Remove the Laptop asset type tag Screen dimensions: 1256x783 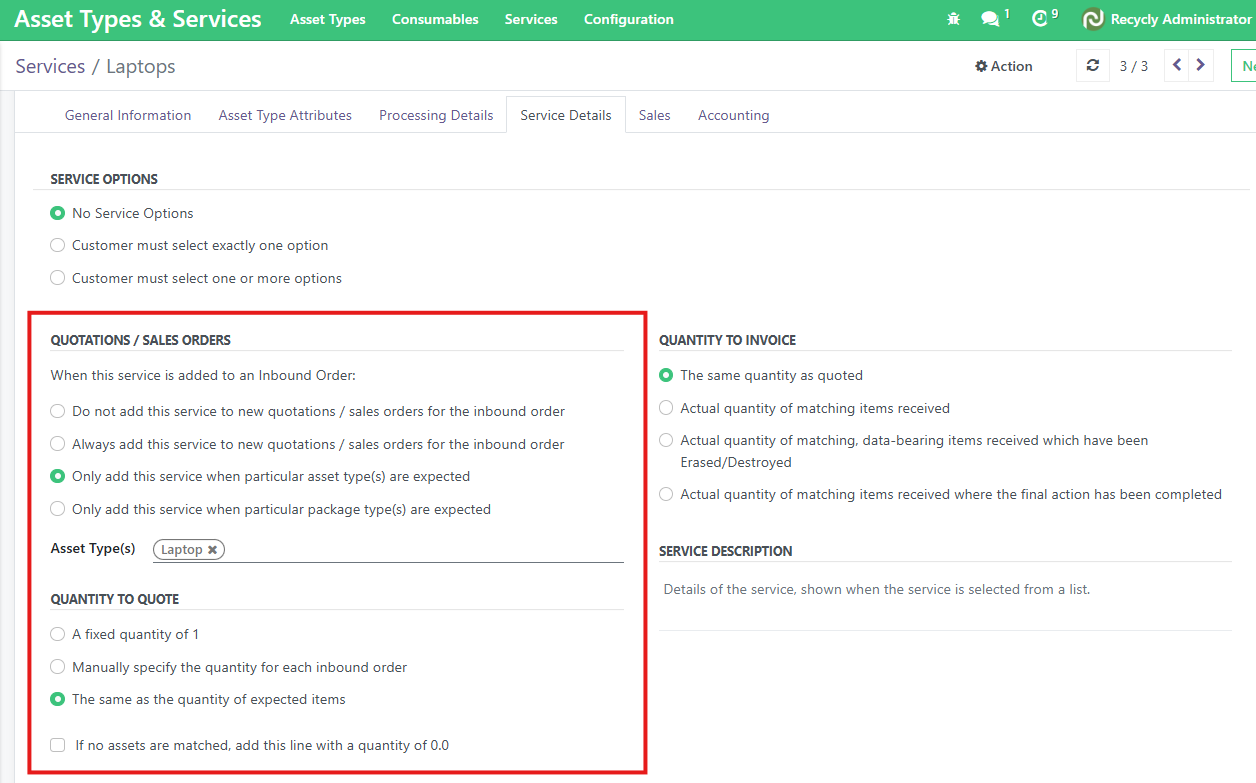pos(212,550)
